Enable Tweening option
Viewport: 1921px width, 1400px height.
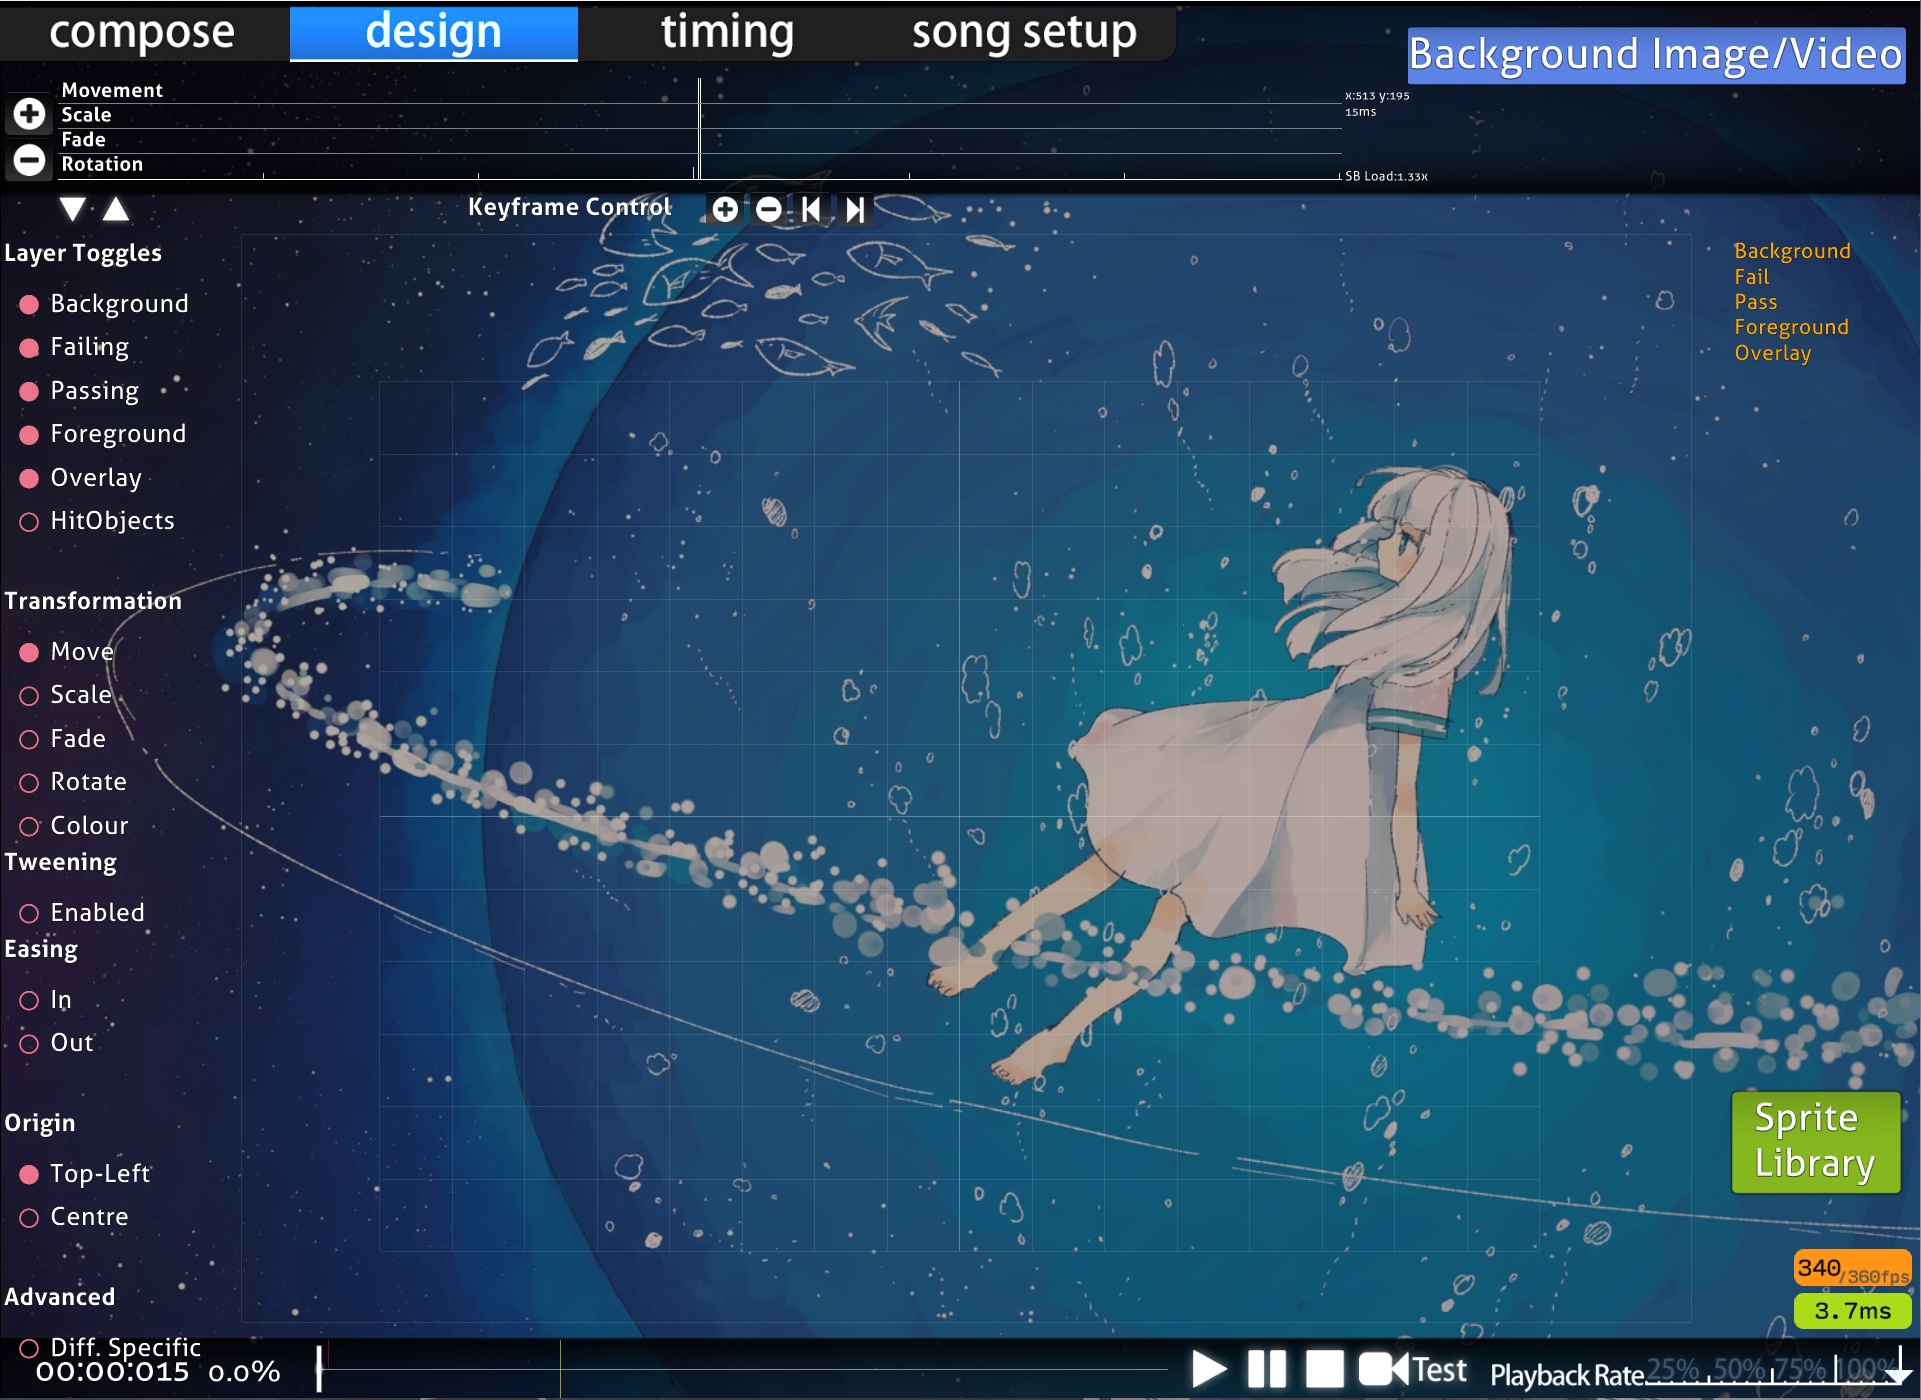(82, 913)
